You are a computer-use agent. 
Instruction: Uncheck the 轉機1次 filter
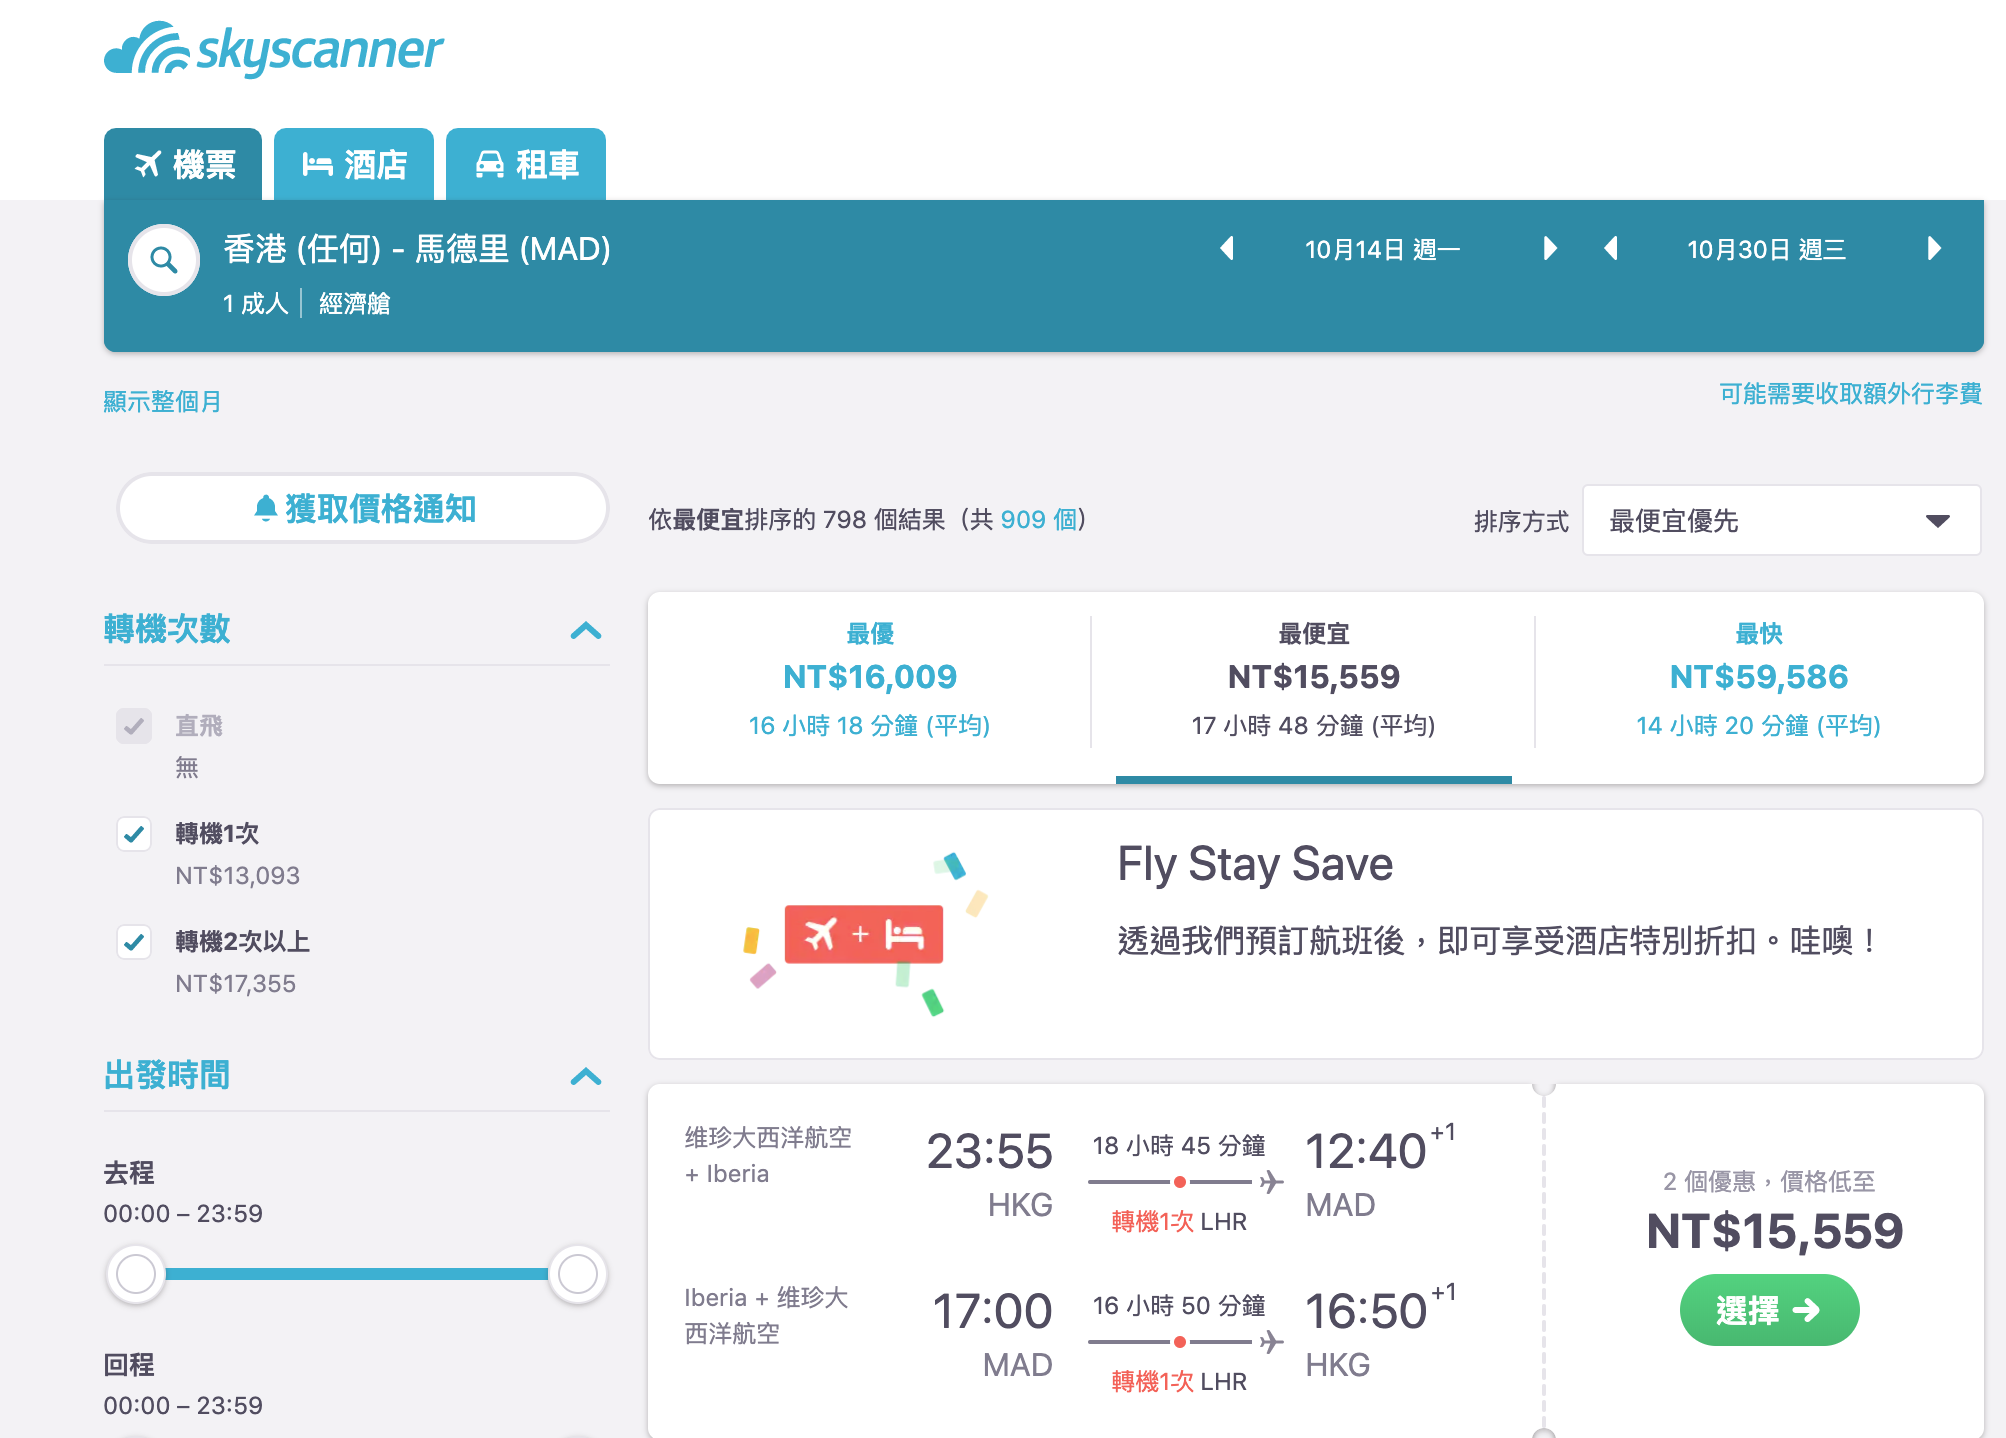[x=134, y=834]
